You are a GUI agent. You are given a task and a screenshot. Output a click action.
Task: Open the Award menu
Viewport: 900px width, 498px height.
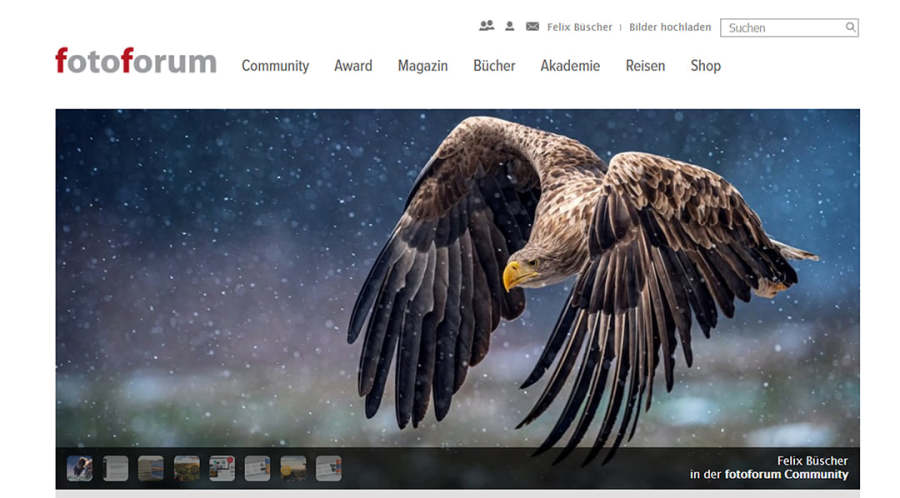pyautogui.click(x=353, y=66)
